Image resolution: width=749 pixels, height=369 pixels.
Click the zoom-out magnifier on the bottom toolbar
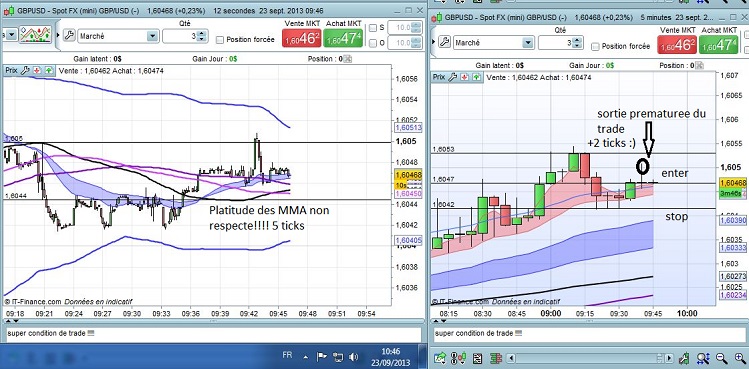[x=721, y=358]
